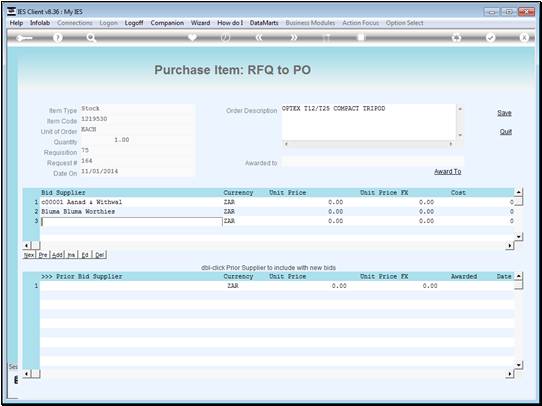Screen dimensions: 542x406
Task: Click the heart favorites icon
Action: tap(192, 37)
